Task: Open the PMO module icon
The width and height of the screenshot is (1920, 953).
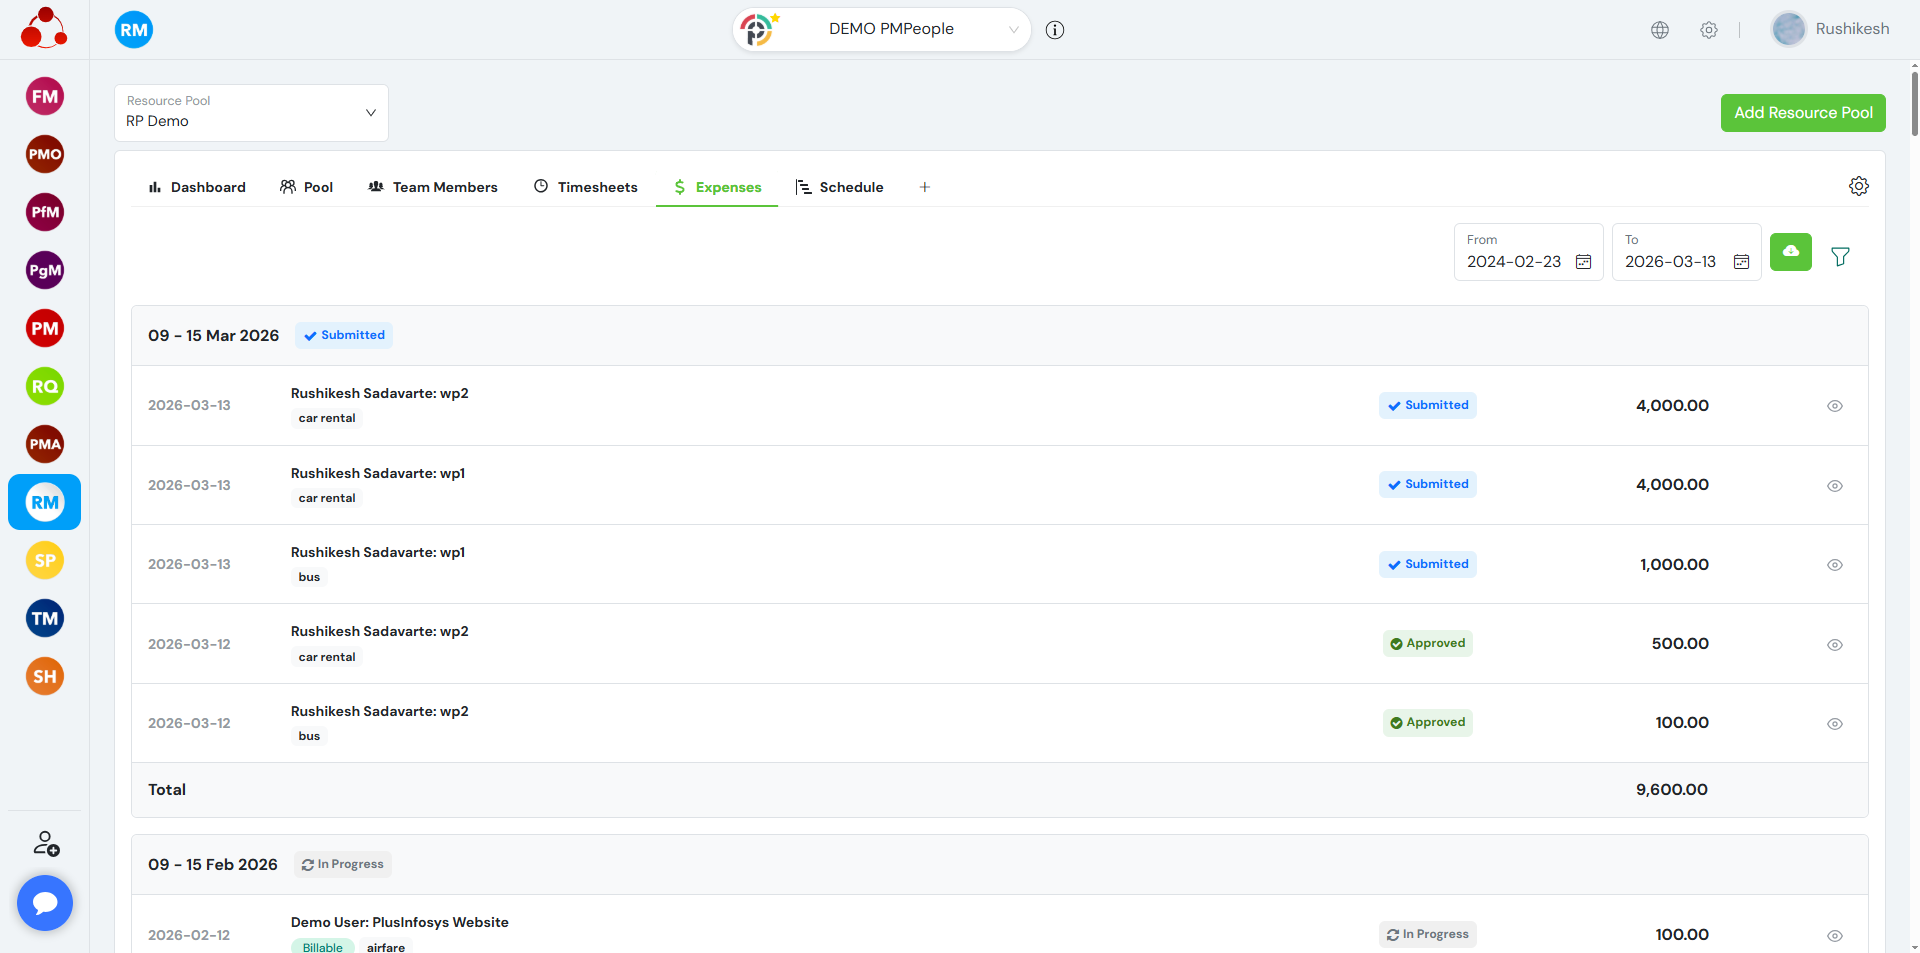Action: tap(45, 155)
